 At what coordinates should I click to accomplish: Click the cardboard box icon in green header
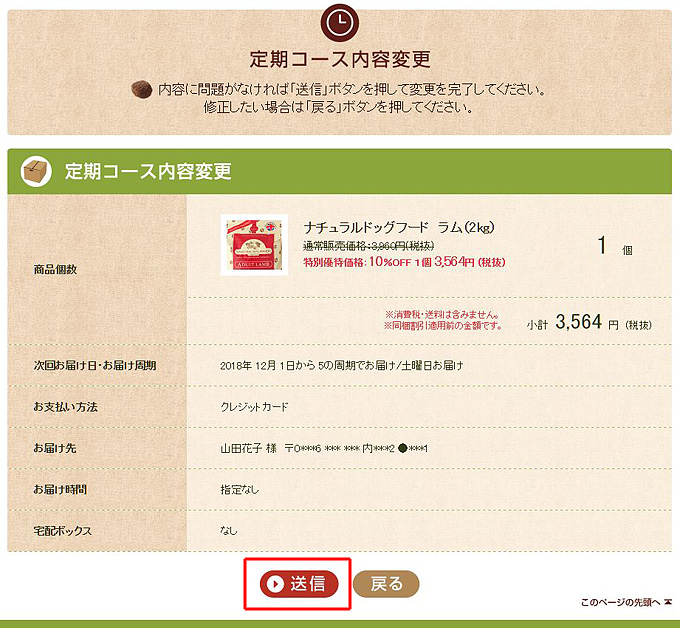tap(36, 171)
